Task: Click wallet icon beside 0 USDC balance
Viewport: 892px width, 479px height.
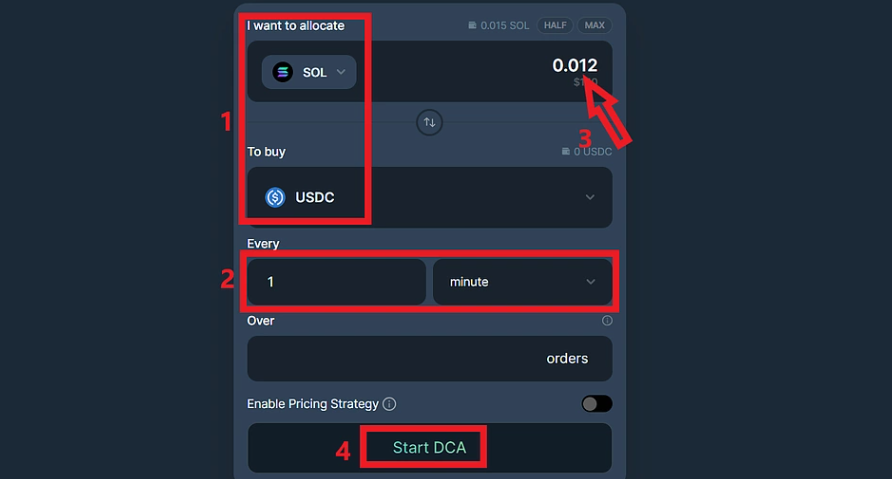Action: (x=565, y=151)
